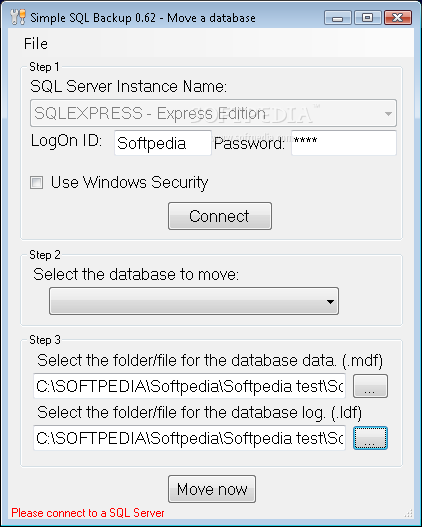Enable Use Windows Security checkbox

(36, 183)
